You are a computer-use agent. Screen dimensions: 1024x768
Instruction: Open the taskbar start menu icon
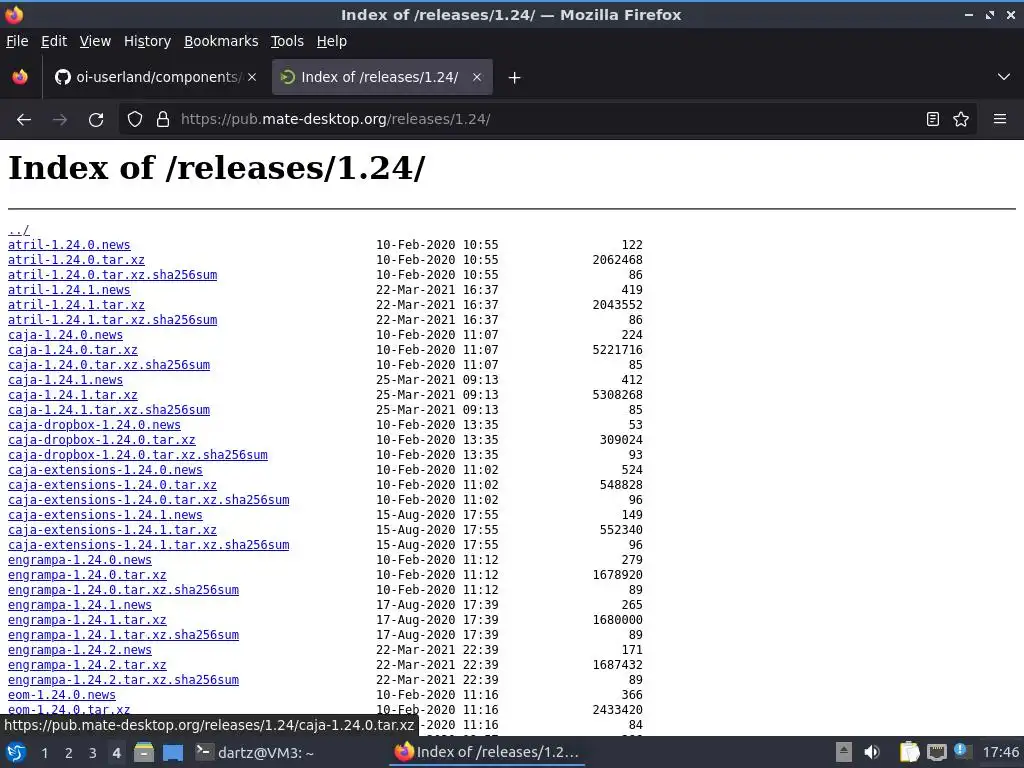16,753
